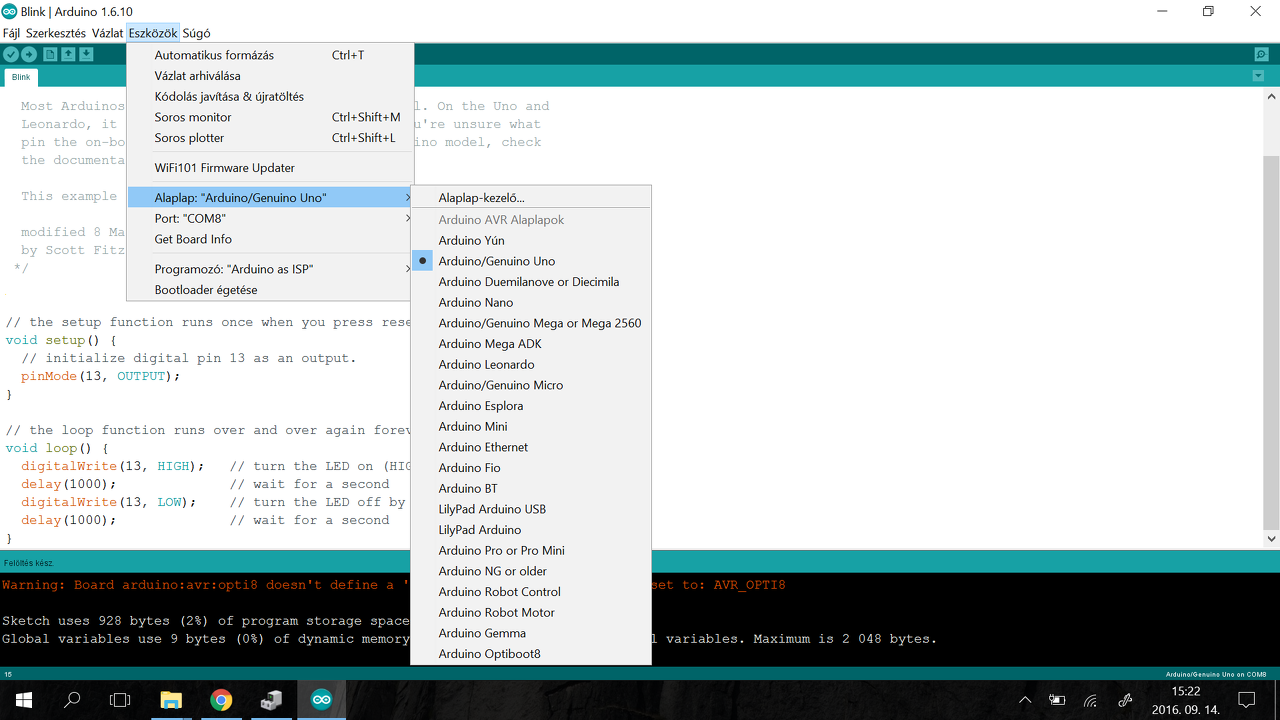Select Get Board Info
The image size is (1280, 720).
click(x=270, y=239)
